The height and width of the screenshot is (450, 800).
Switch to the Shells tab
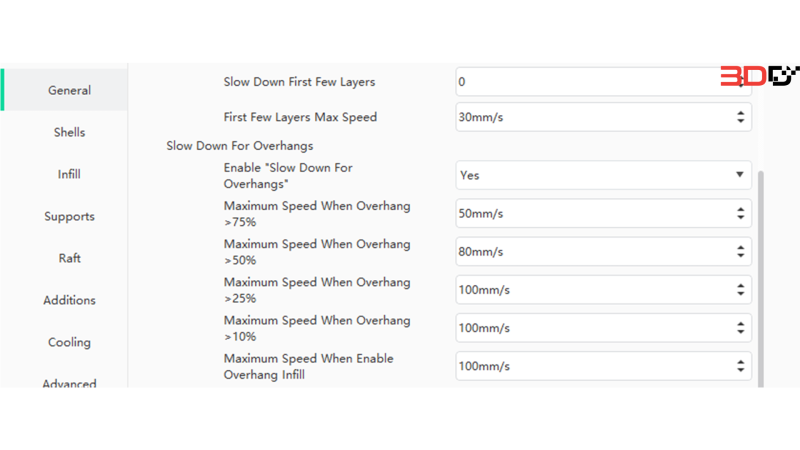tap(69, 132)
